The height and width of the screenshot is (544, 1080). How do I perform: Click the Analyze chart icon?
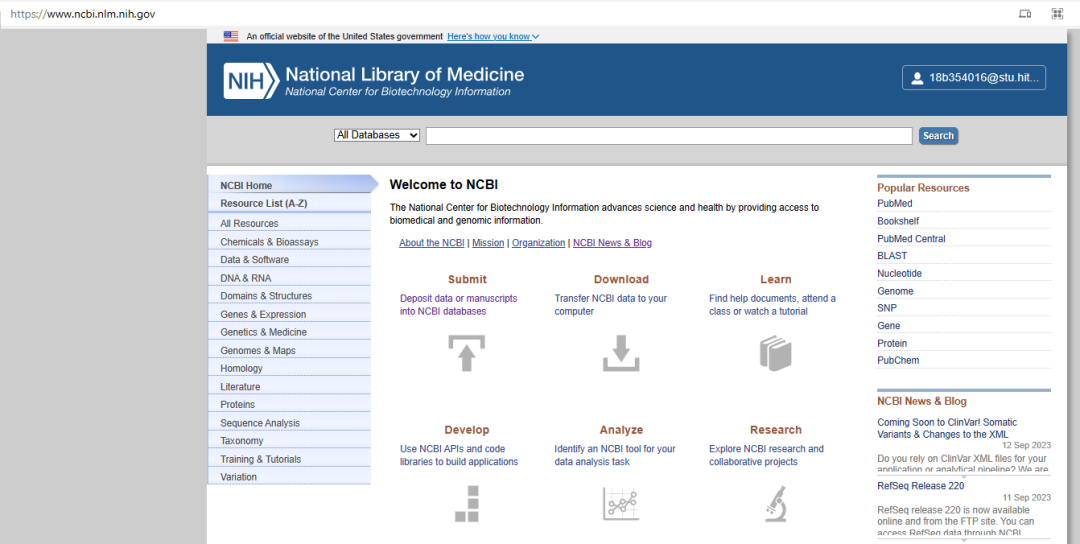pyautogui.click(x=621, y=503)
